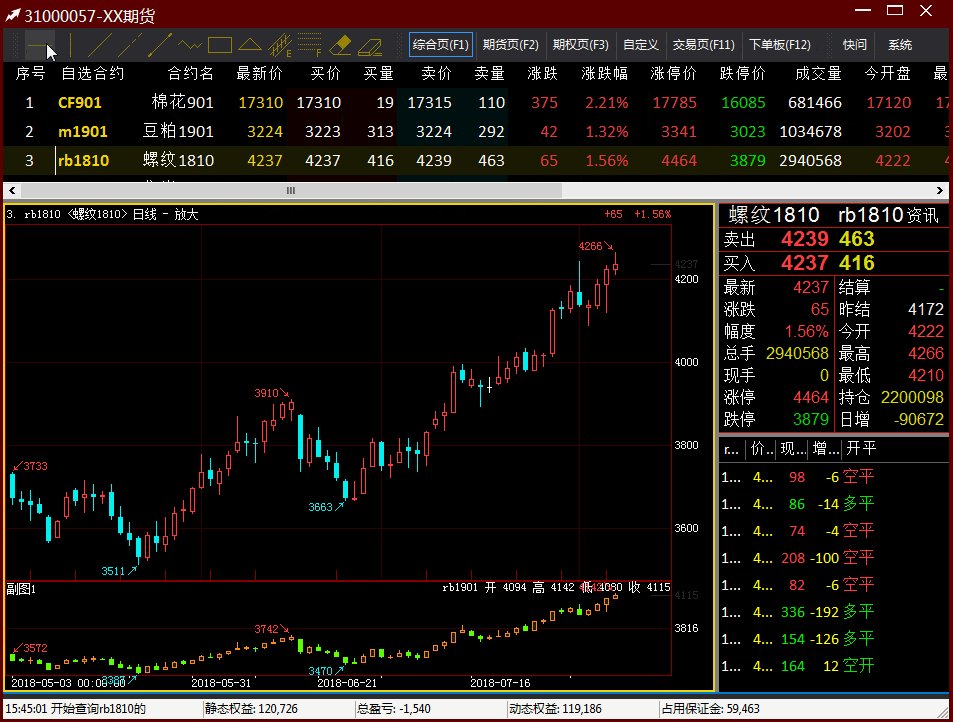Select the CF901 cotton contract row
The image size is (953, 722).
pyautogui.click(x=80, y=102)
